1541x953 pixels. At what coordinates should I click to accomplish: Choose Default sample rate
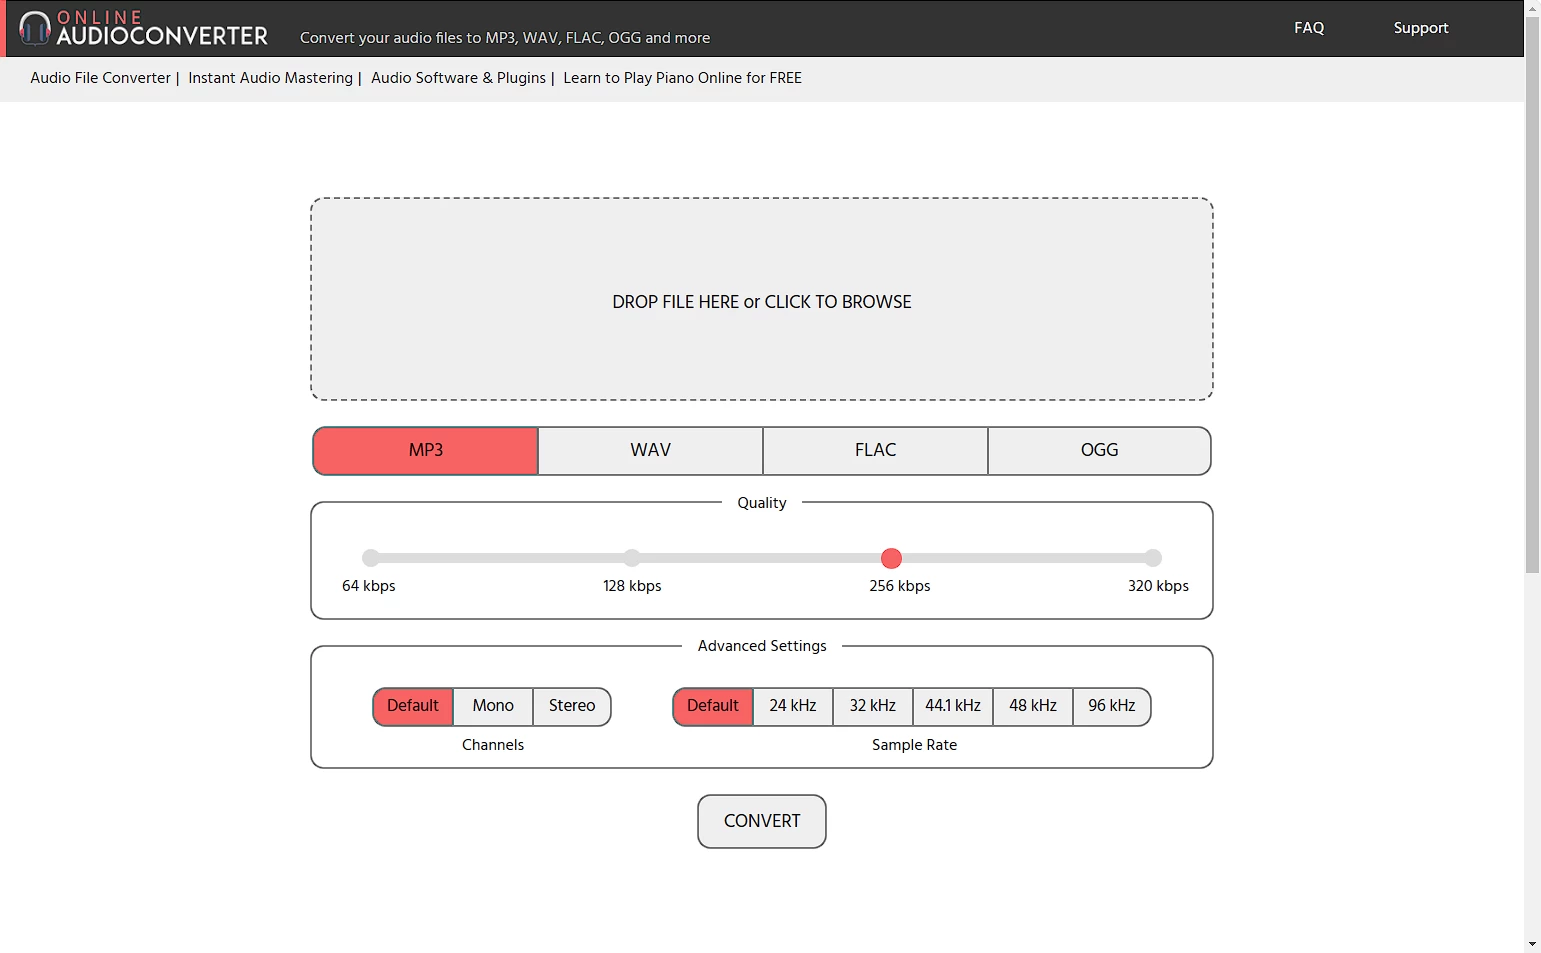point(713,706)
